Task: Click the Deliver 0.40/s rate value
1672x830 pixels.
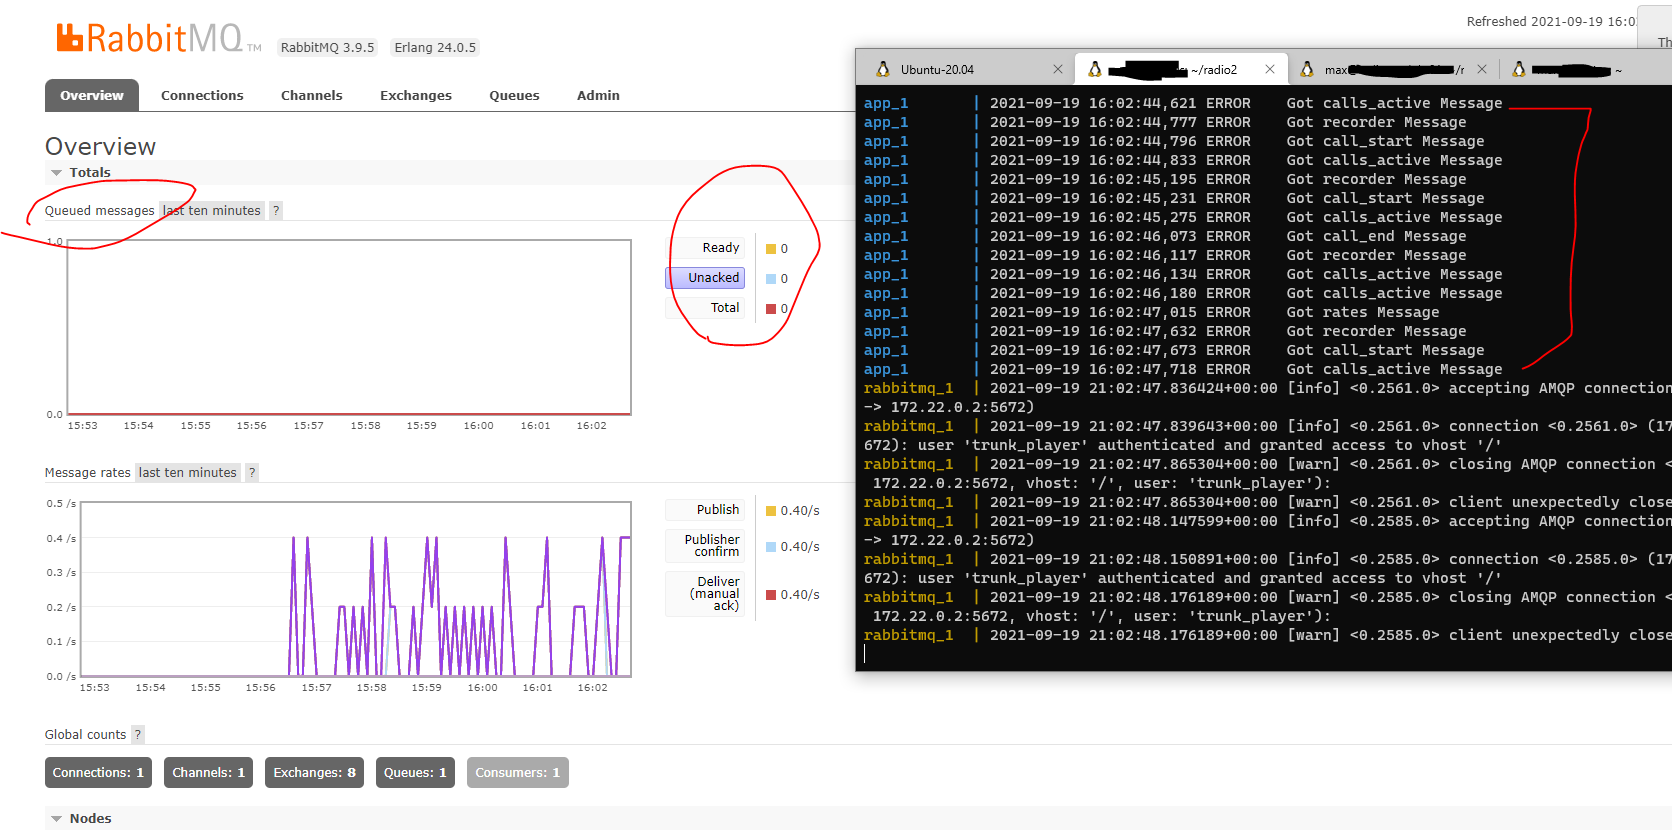Action: (800, 595)
